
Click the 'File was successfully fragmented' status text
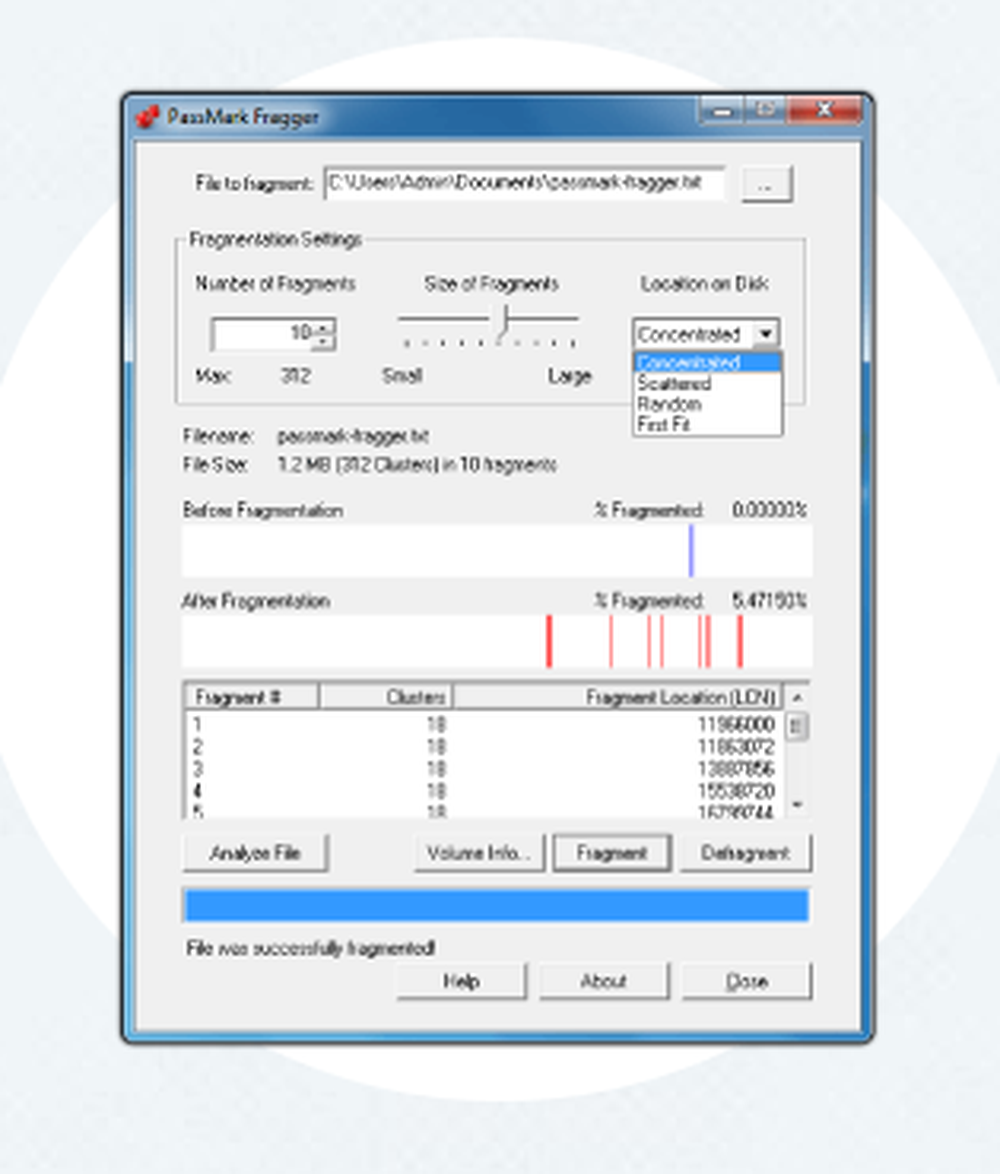pyautogui.click(x=311, y=949)
